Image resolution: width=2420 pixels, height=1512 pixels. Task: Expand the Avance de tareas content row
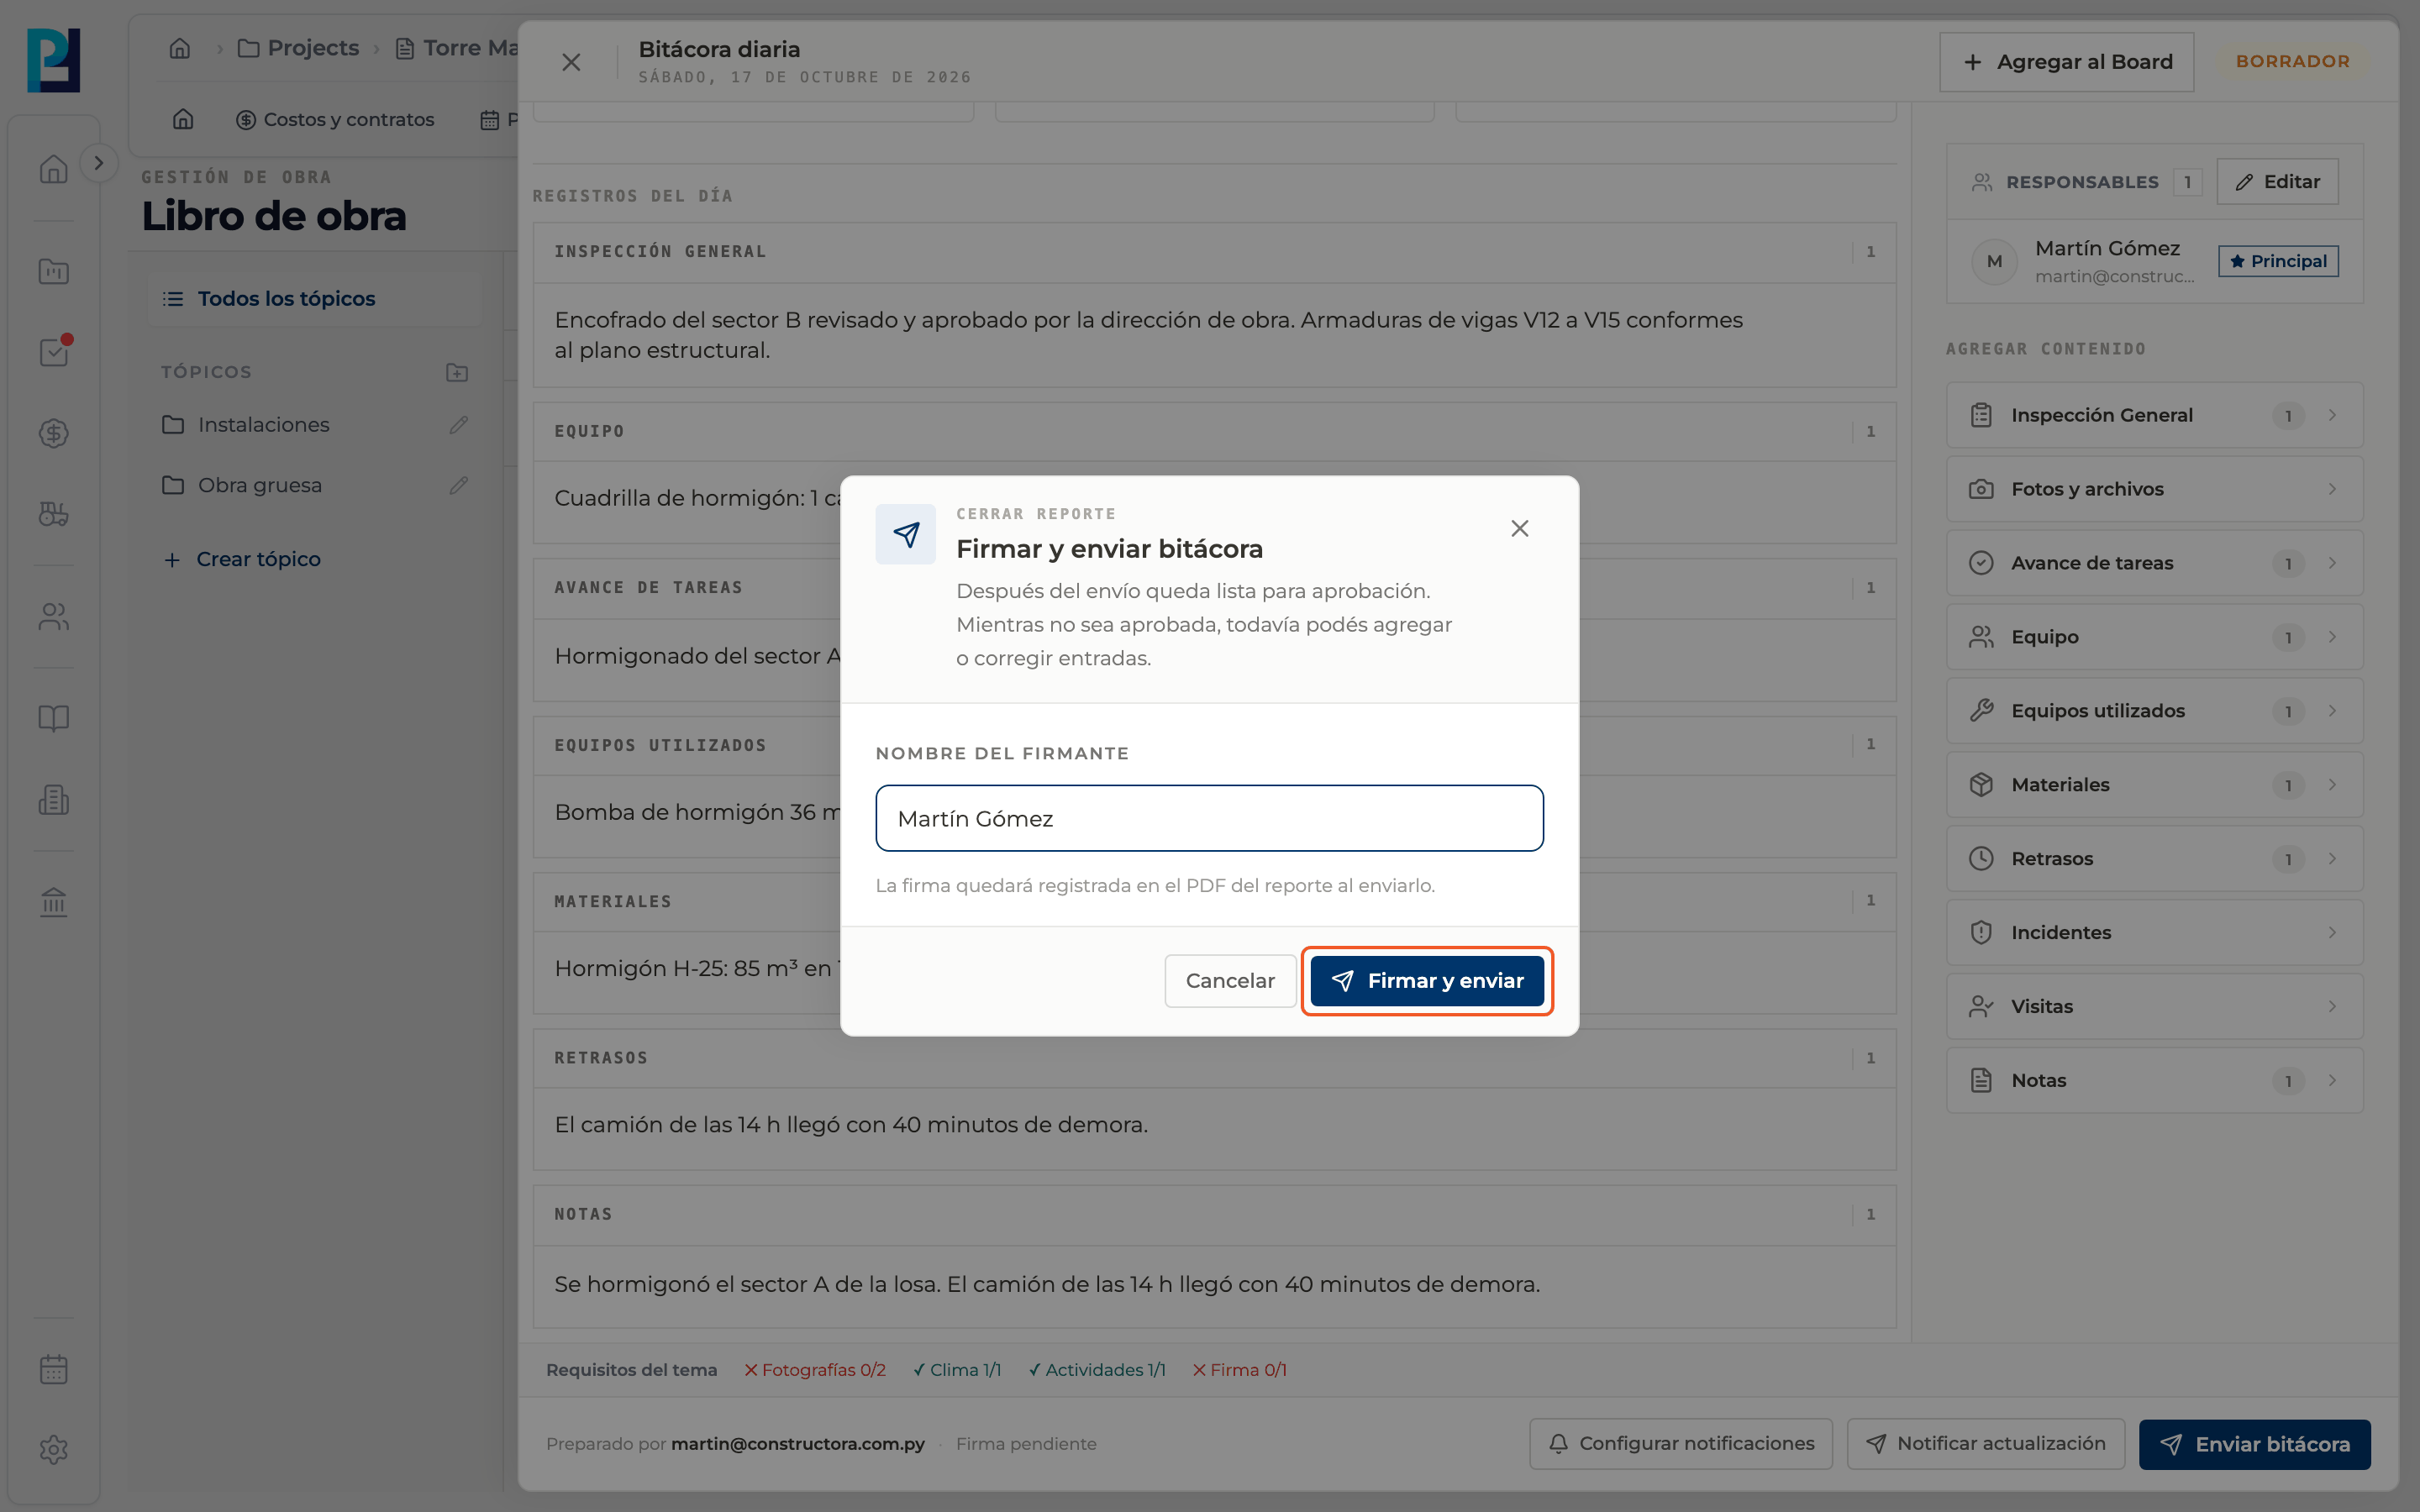[x=2154, y=563]
